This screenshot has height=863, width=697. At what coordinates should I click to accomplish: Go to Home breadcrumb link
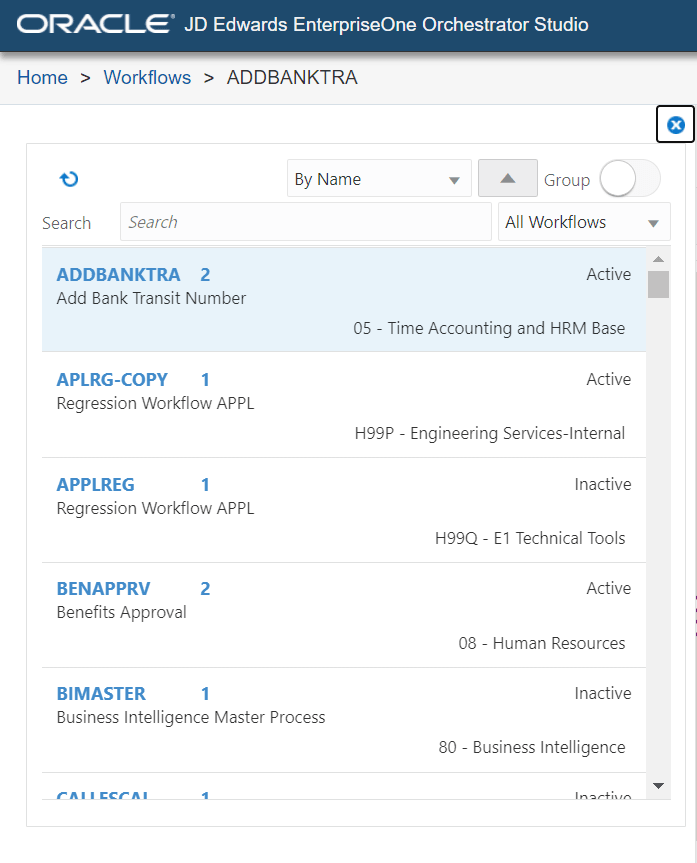[x=42, y=78]
